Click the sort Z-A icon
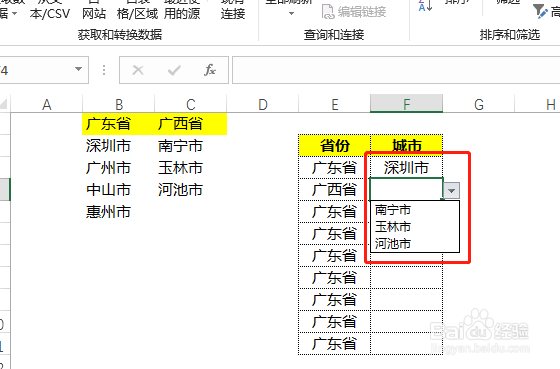560x369 pixels. tap(425, 5)
